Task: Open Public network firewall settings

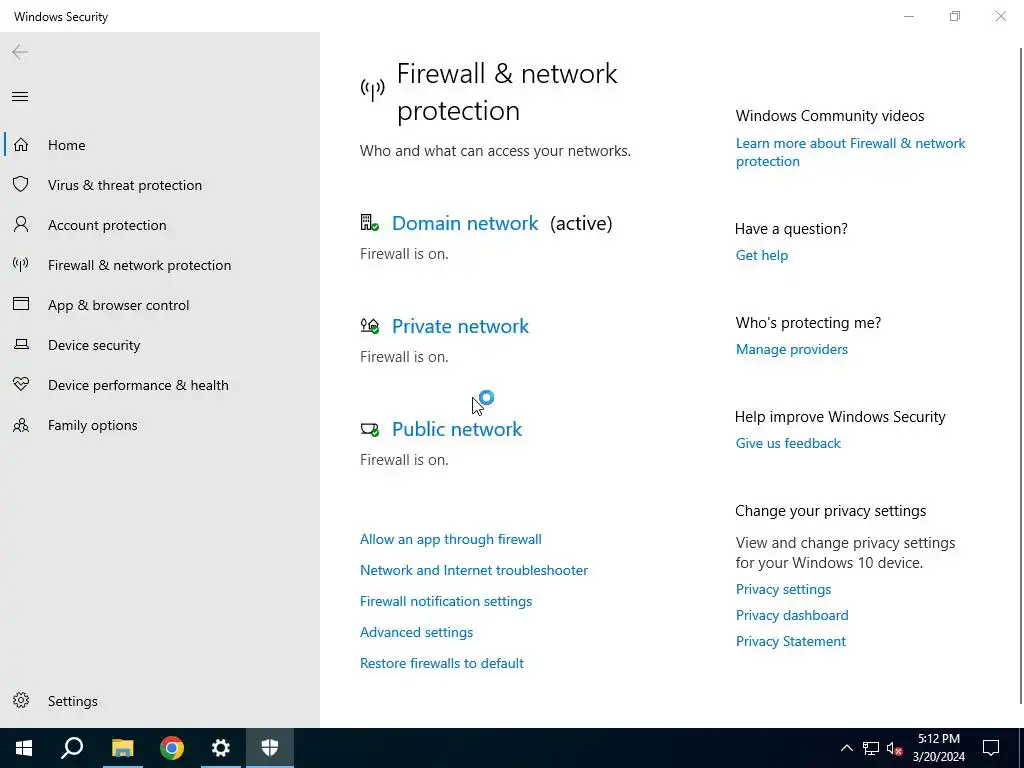Action: [457, 429]
